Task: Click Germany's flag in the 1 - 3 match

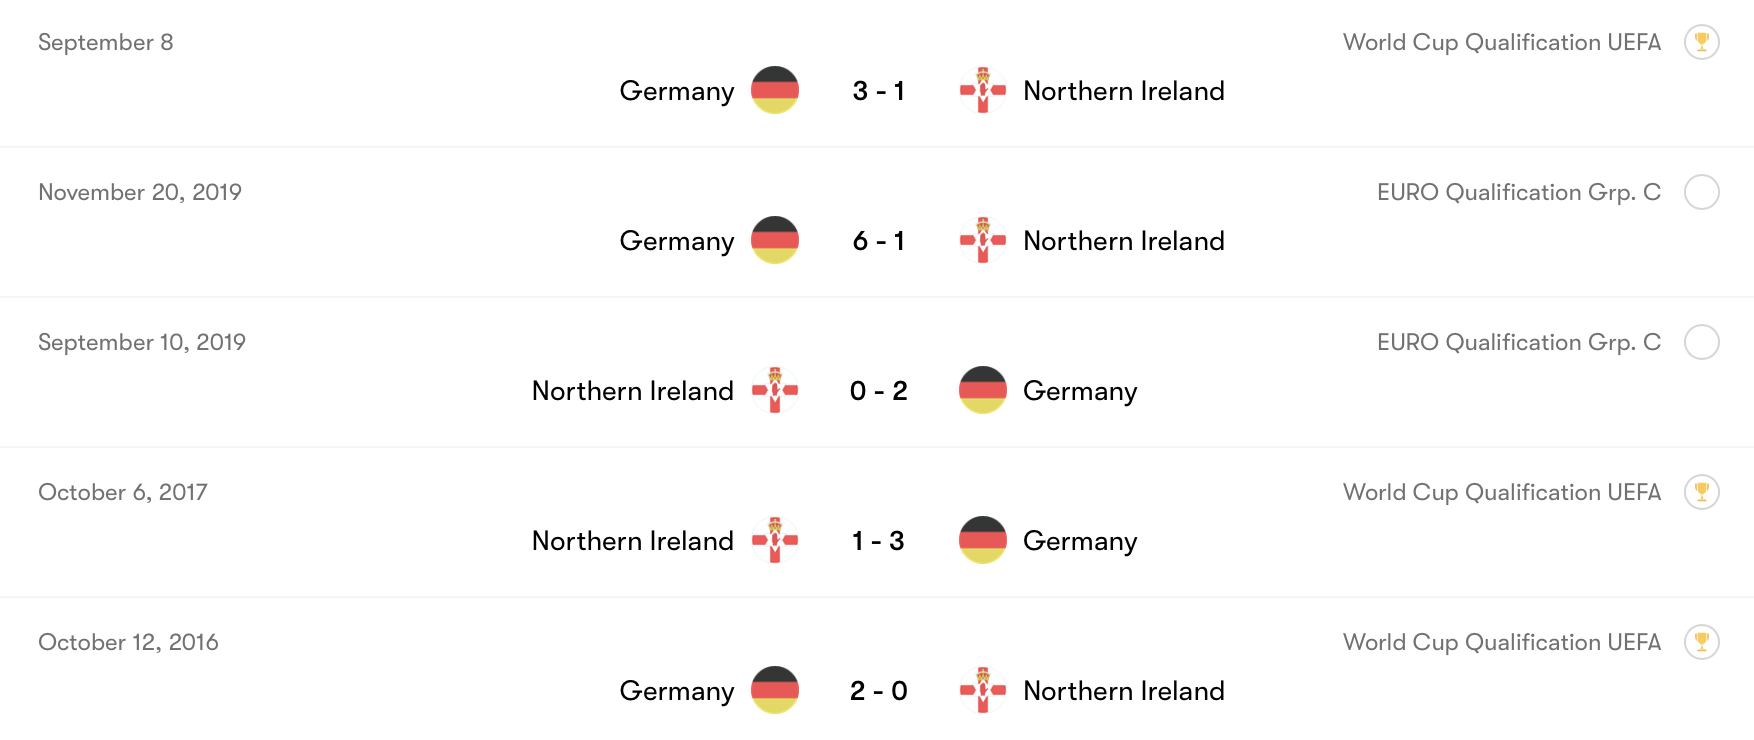Action: point(983,540)
